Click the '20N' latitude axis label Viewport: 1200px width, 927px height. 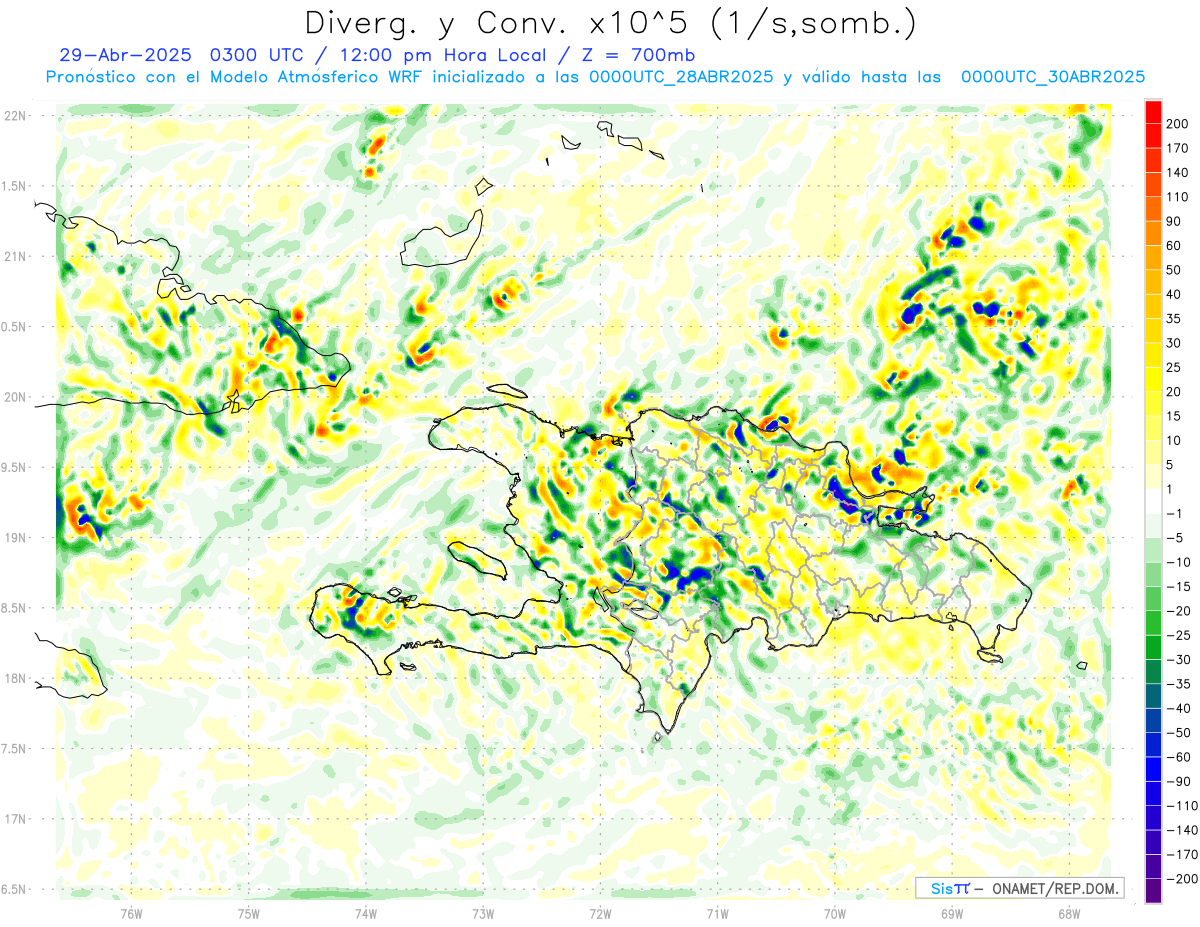[x=15, y=397]
